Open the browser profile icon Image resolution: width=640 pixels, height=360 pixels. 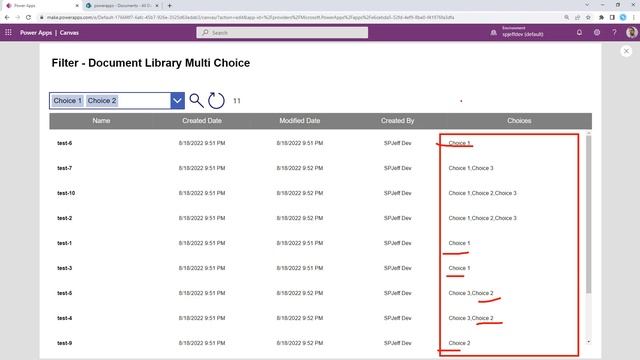click(x=623, y=18)
